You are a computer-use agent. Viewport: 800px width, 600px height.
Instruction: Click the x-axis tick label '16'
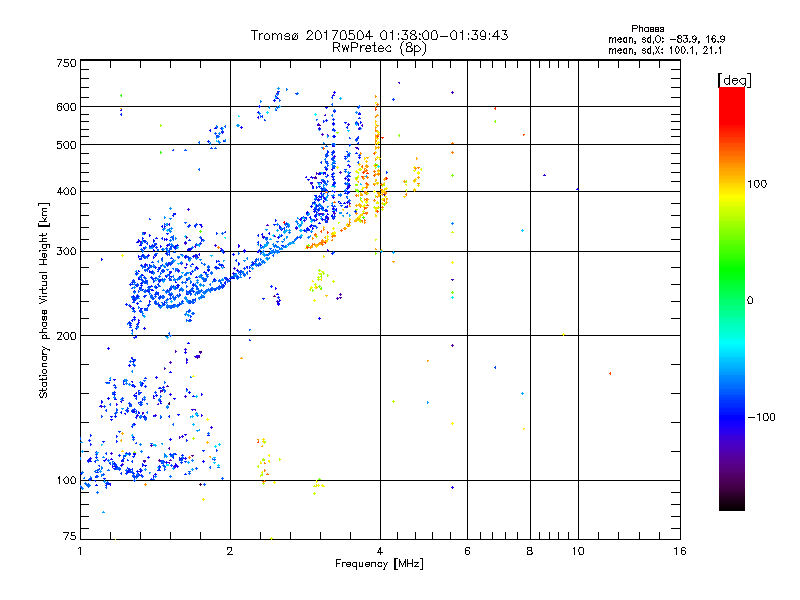680,551
